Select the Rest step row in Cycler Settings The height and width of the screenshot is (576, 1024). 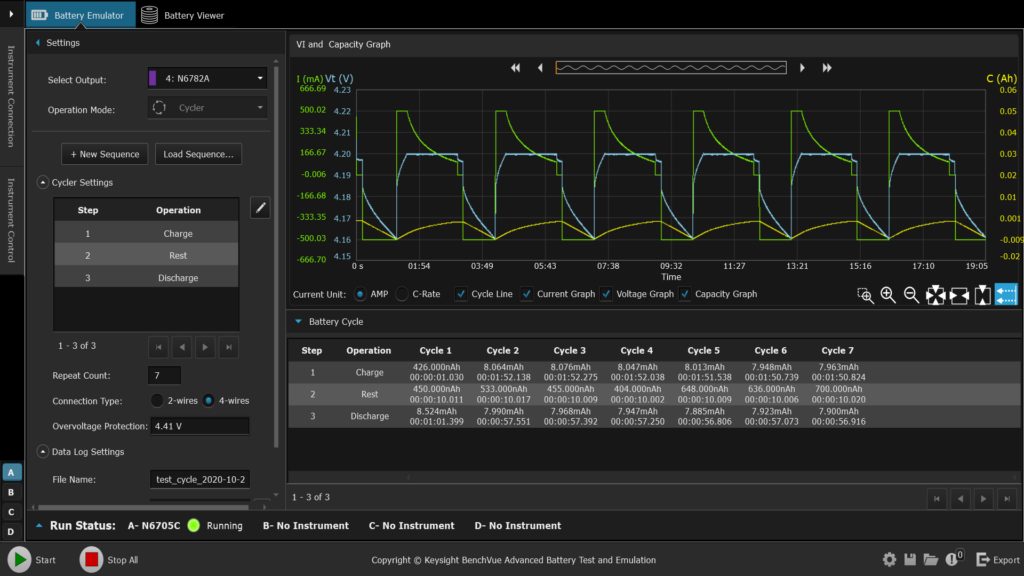click(x=146, y=255)
